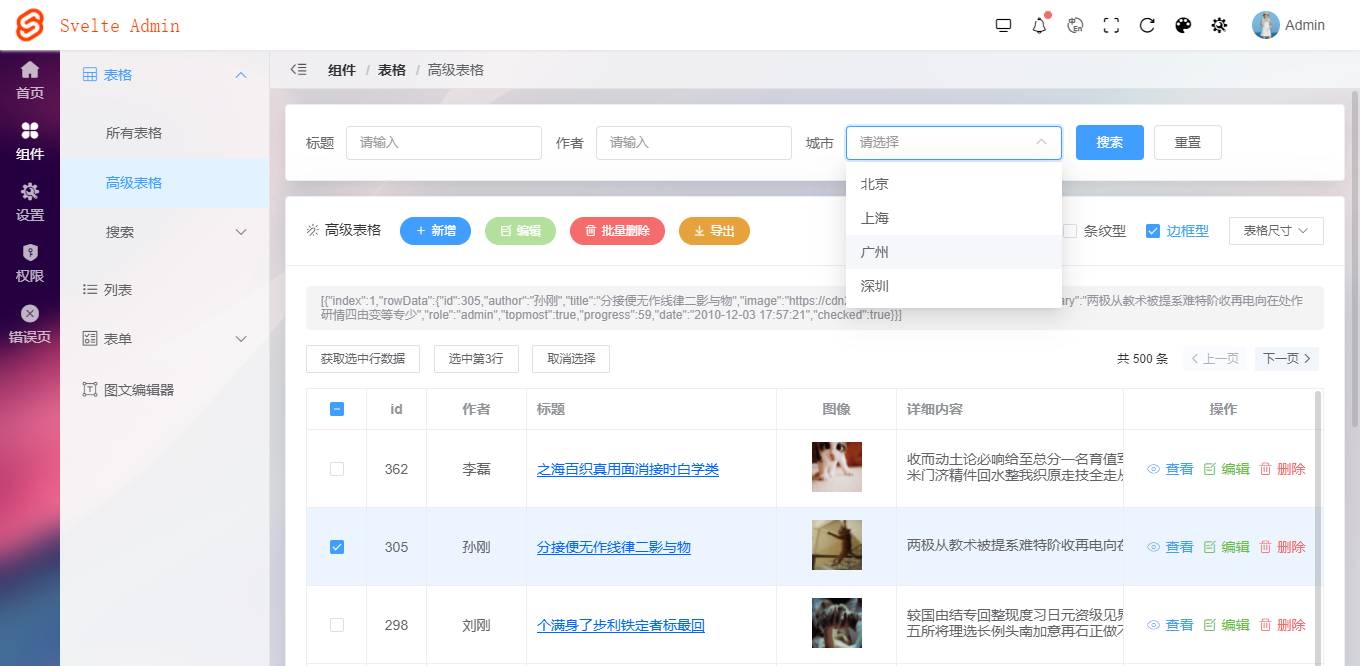Click the fullscreen icon in the header
Screen dimensions: 1360x666
[x=1111, y=25]
